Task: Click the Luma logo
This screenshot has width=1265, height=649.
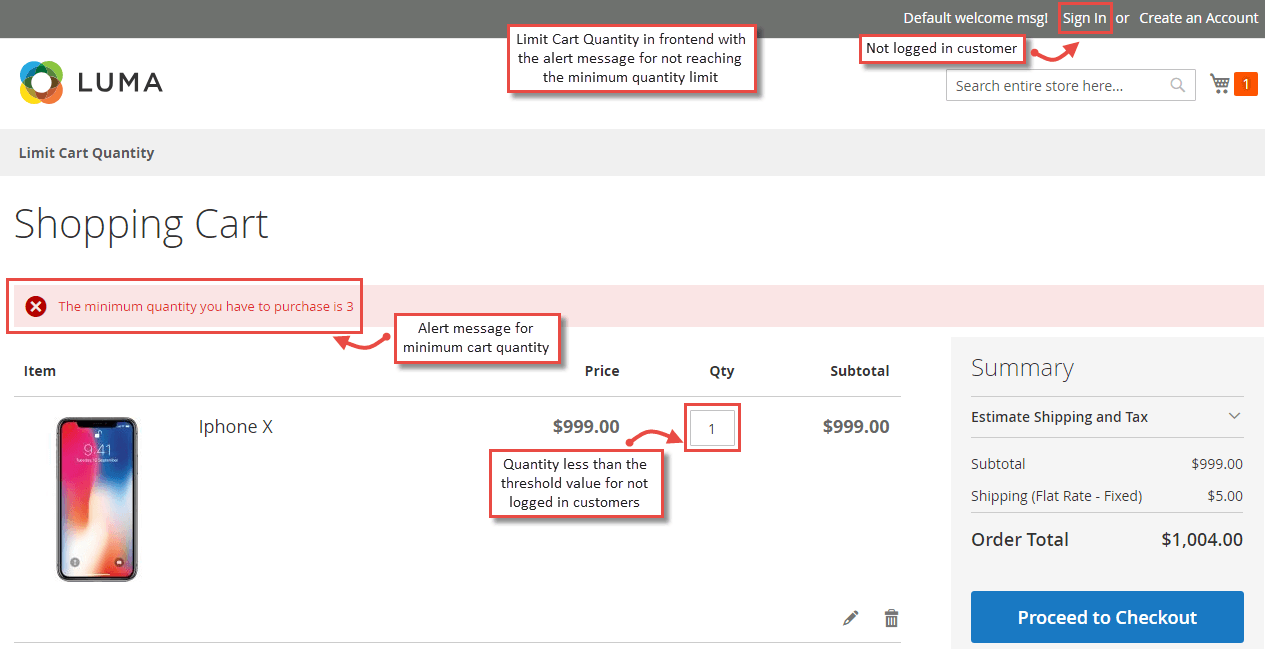Action: (x=91, y=83)
